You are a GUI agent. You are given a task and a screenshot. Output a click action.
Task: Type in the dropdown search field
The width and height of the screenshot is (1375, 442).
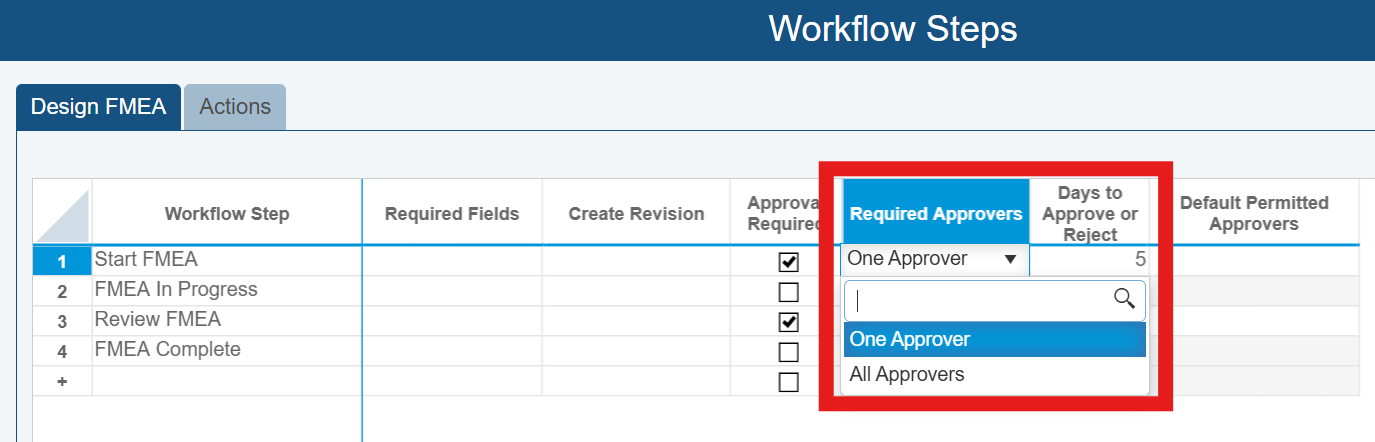(x=980, y=300)
